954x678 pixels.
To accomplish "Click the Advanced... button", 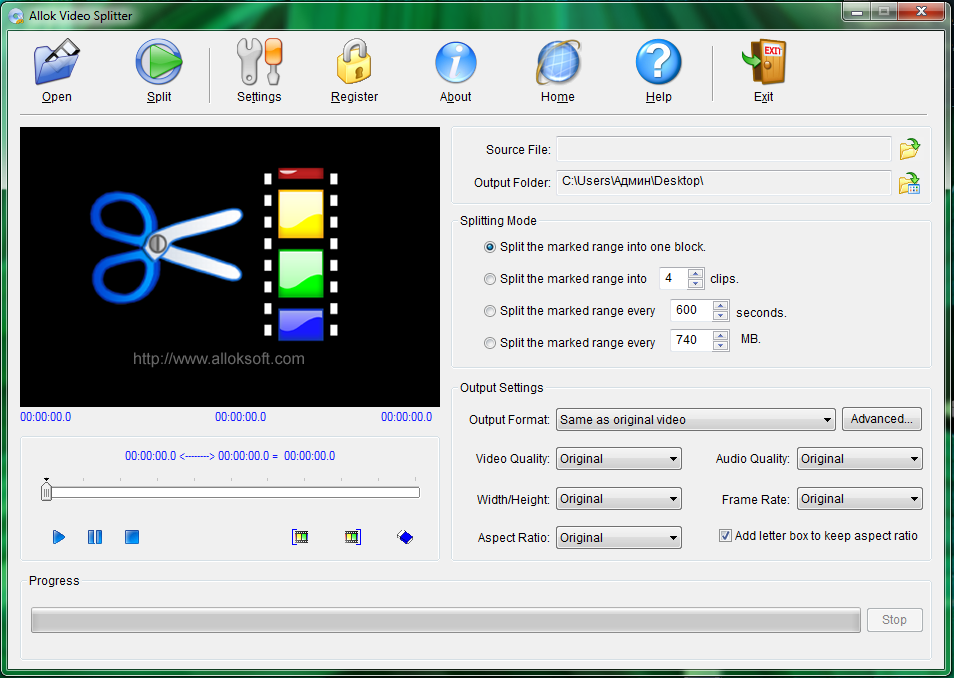I will (x=881, y=419).
